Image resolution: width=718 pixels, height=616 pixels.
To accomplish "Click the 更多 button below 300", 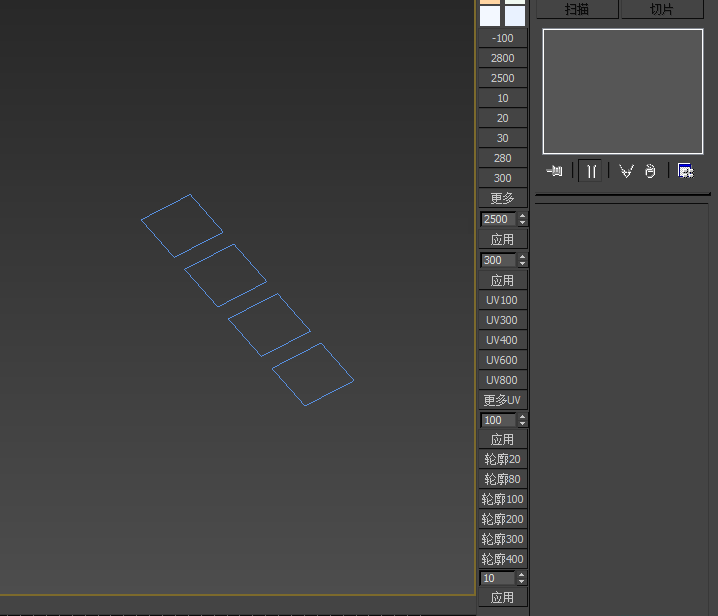I will point(502,198).
